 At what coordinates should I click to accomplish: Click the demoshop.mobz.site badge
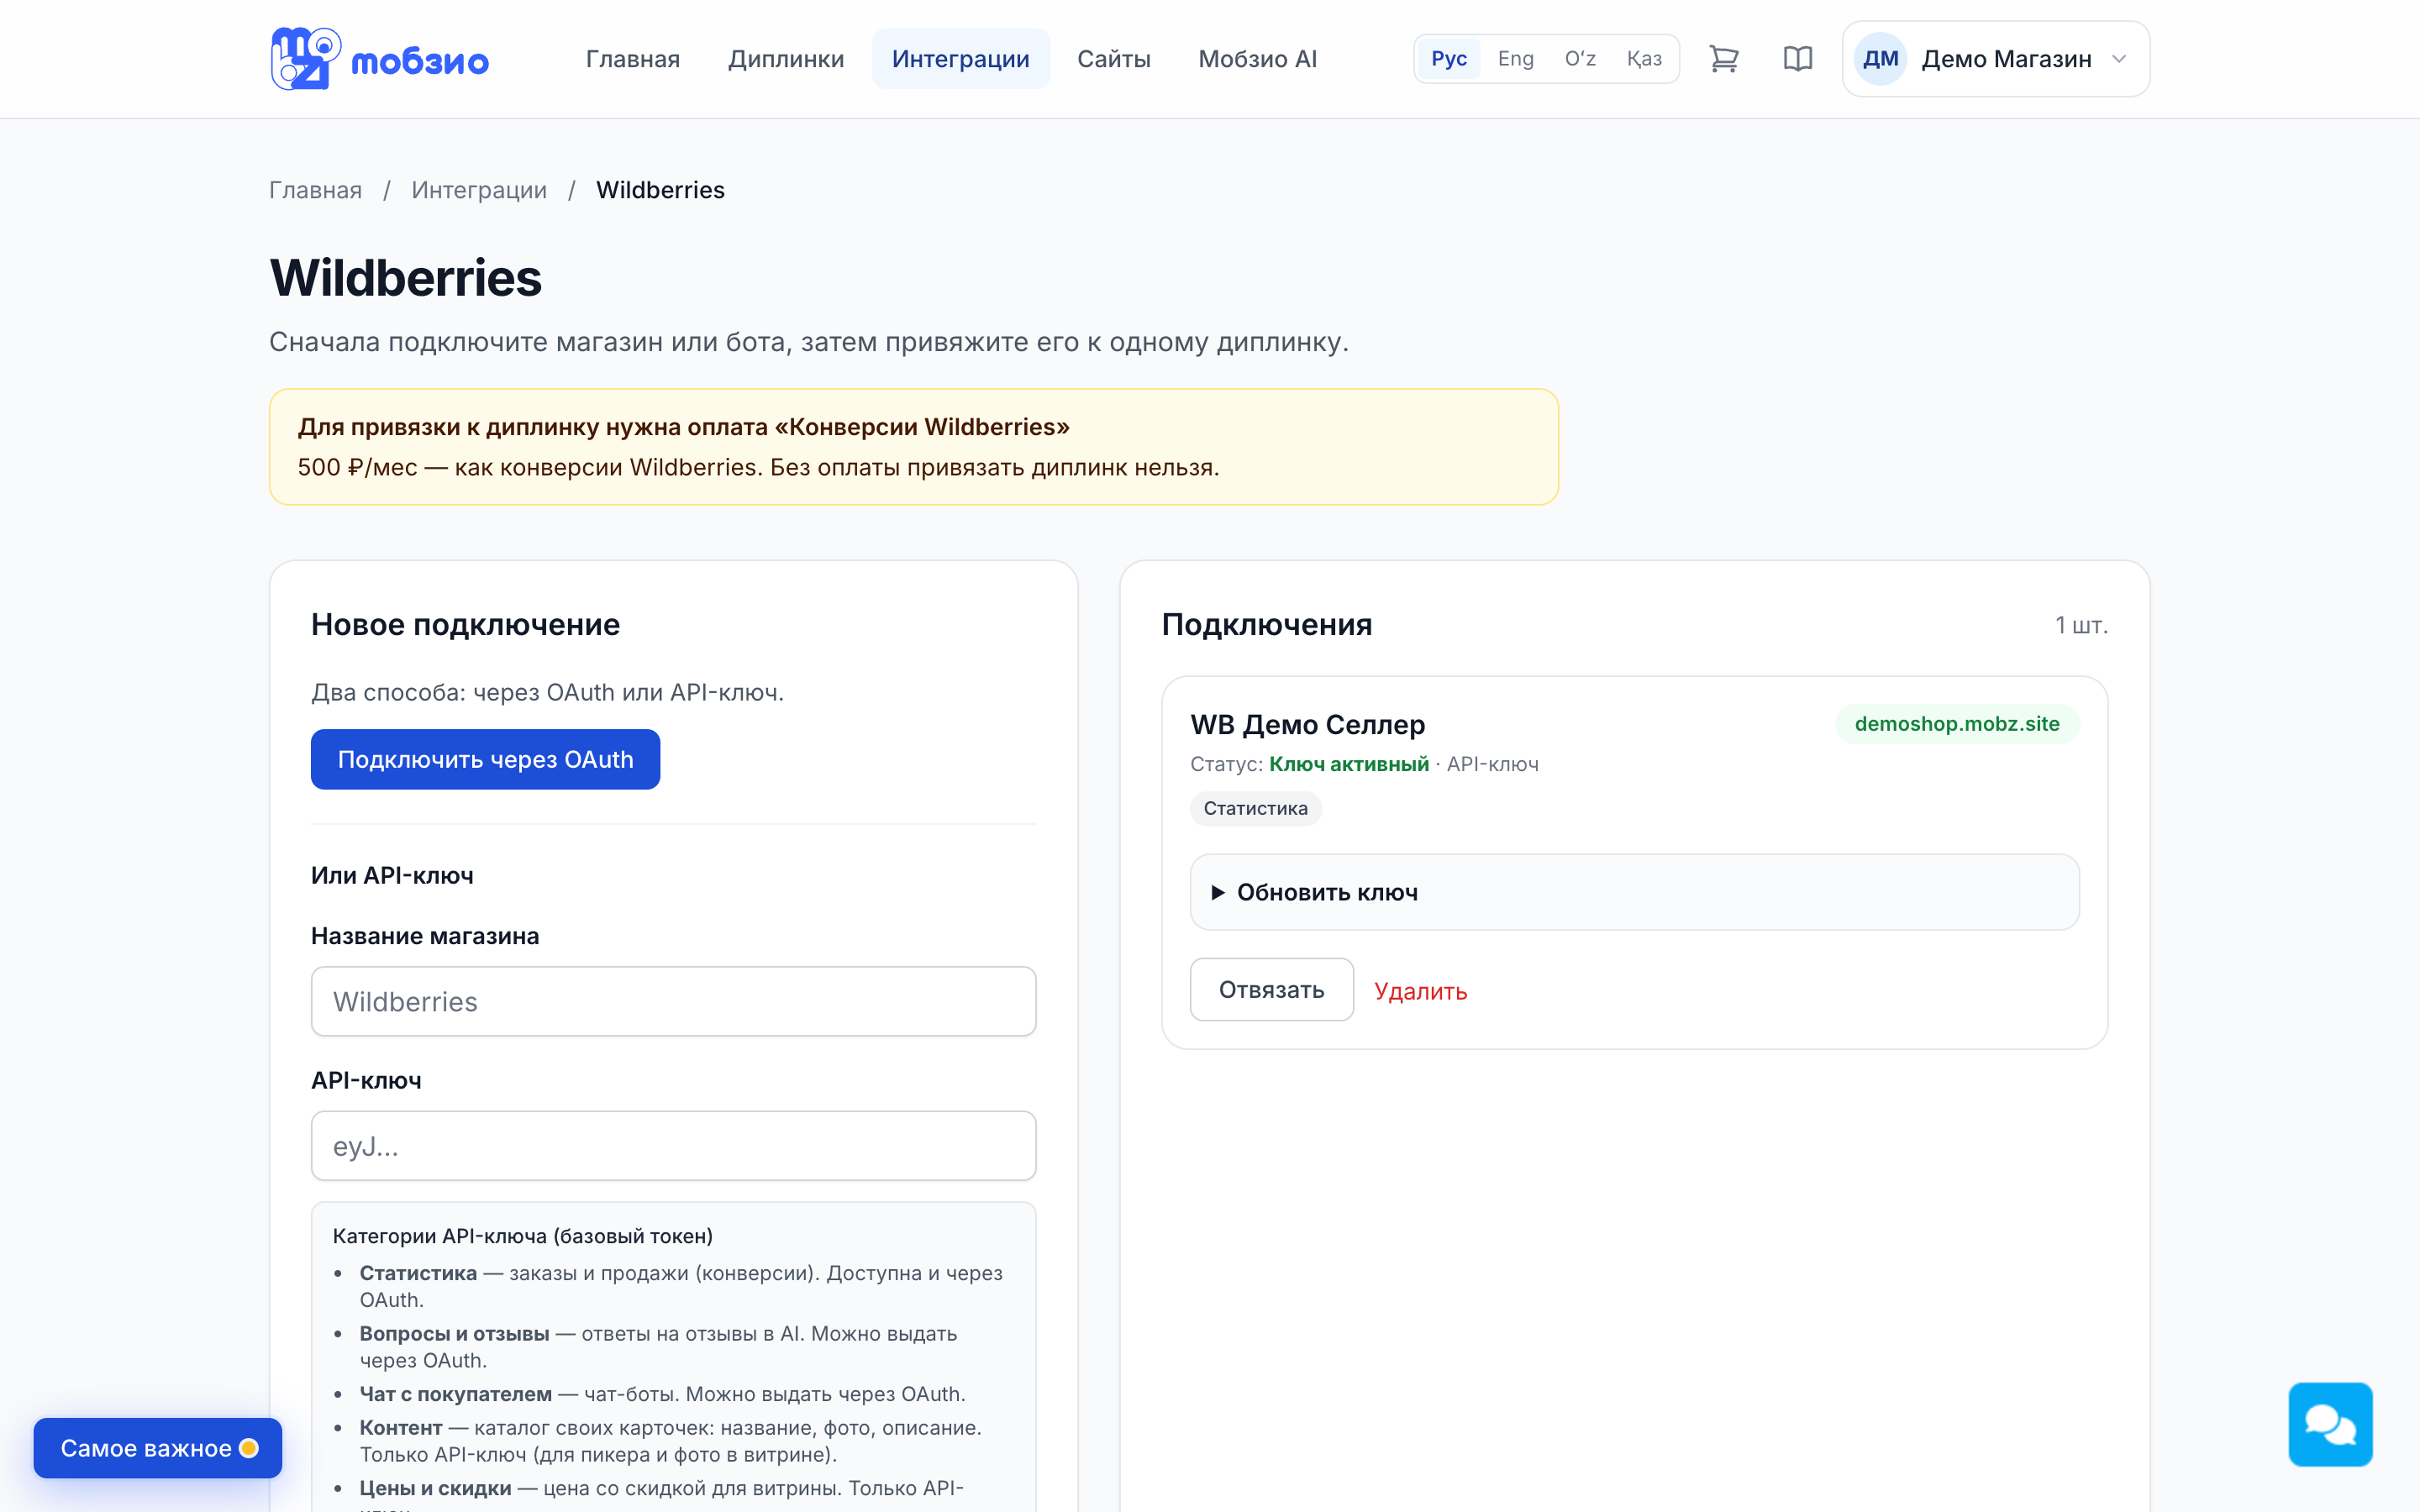(1957, 724)
